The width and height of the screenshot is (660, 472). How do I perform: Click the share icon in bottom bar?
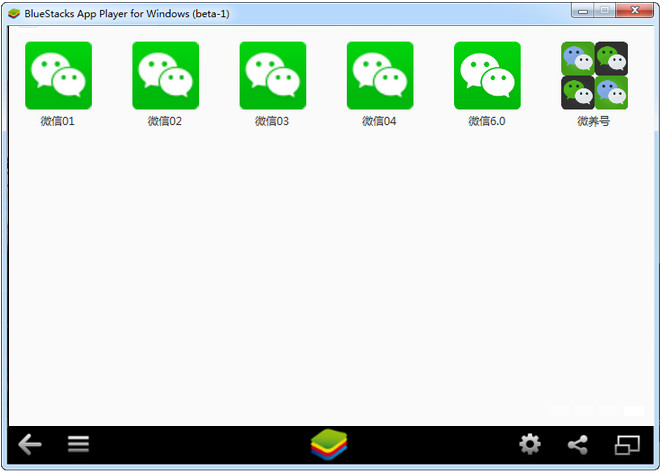(578, 445)
